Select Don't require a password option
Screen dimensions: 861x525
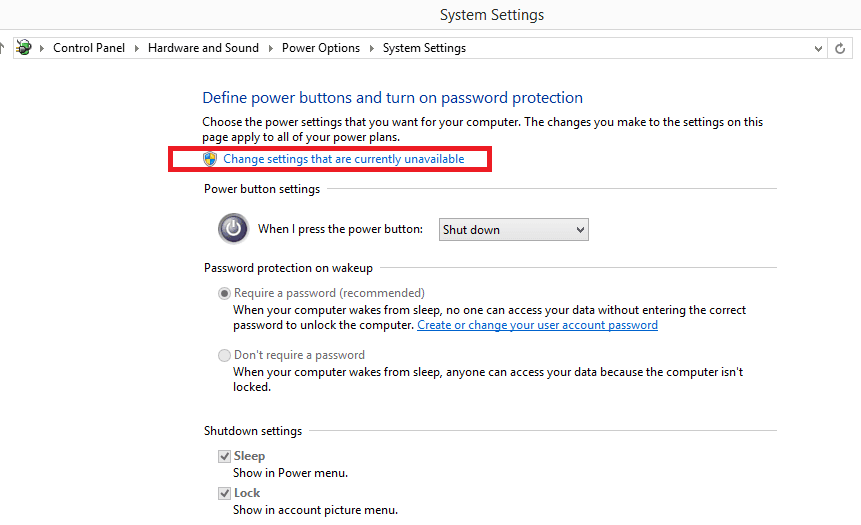(x=224, y=355)
